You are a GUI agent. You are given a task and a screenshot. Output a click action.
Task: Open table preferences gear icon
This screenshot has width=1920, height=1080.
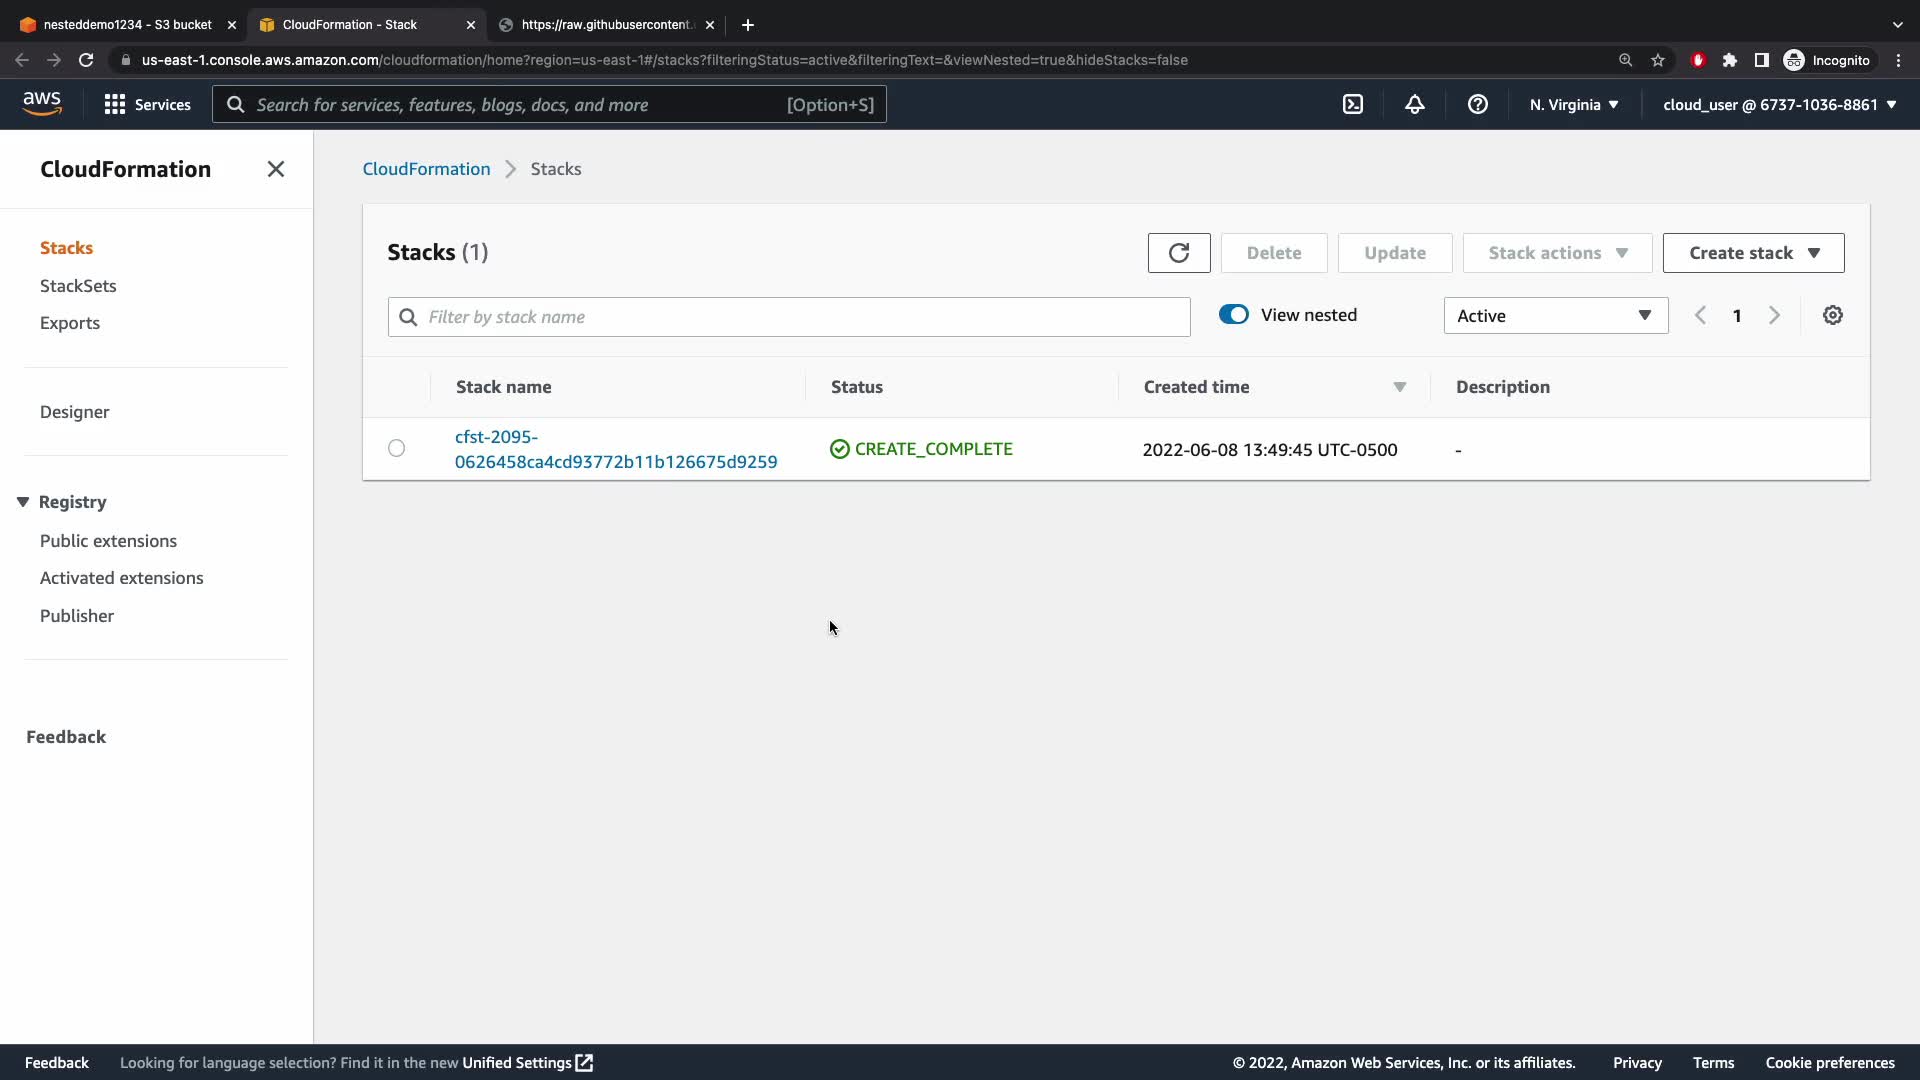coord(1832,315)
